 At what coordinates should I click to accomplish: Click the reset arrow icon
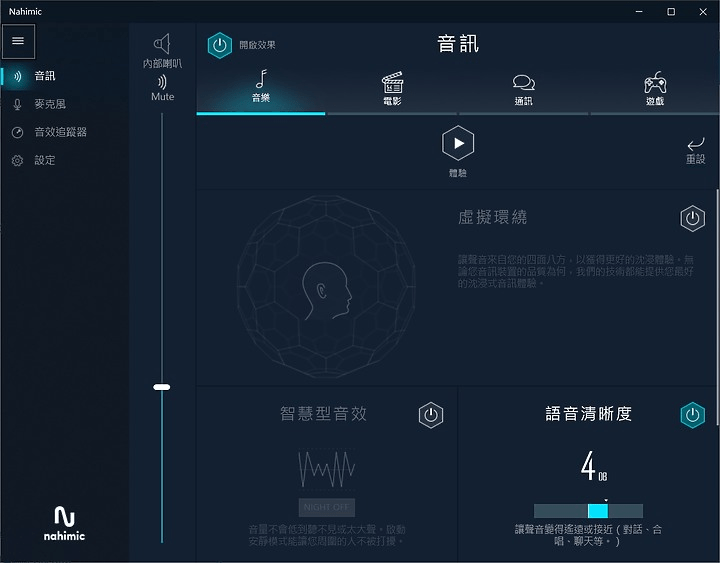pyautogui.click(x=696, y=144)
